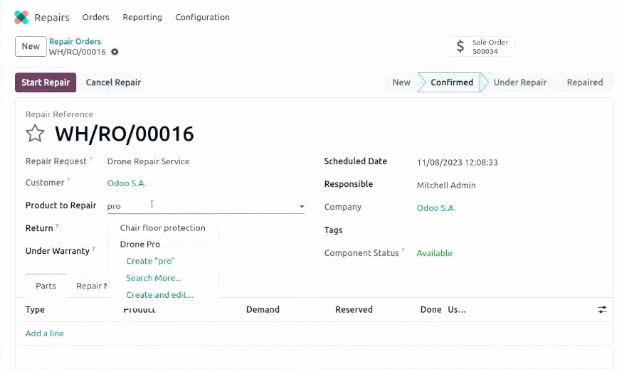Click the empty Tags field

[x=509, y=230]
